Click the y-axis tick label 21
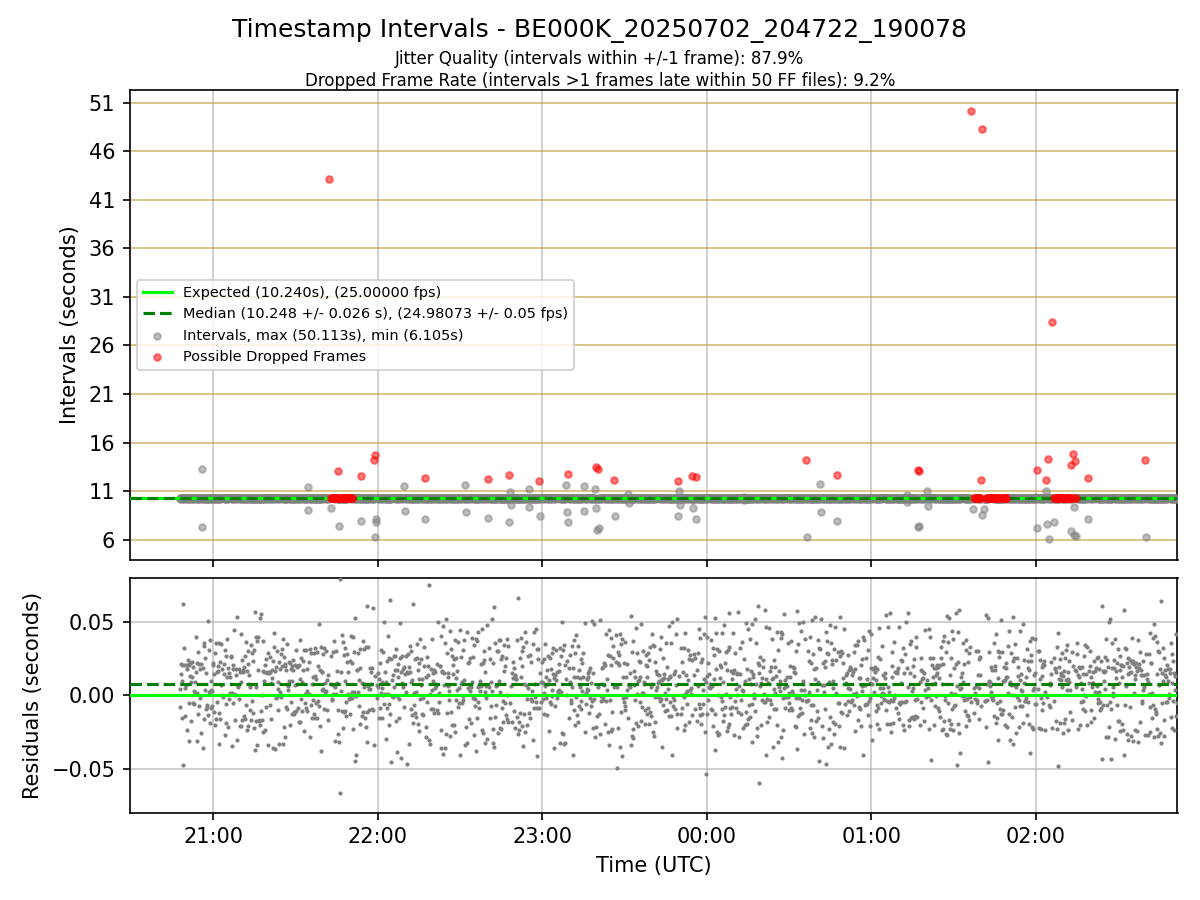Screen dimensions: 1200x900 tap(104, 394)
